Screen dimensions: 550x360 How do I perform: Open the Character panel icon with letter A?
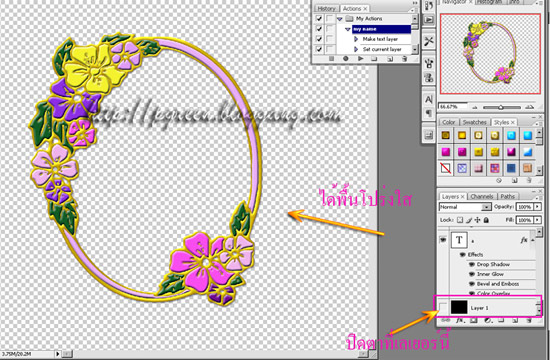[429, 100]
